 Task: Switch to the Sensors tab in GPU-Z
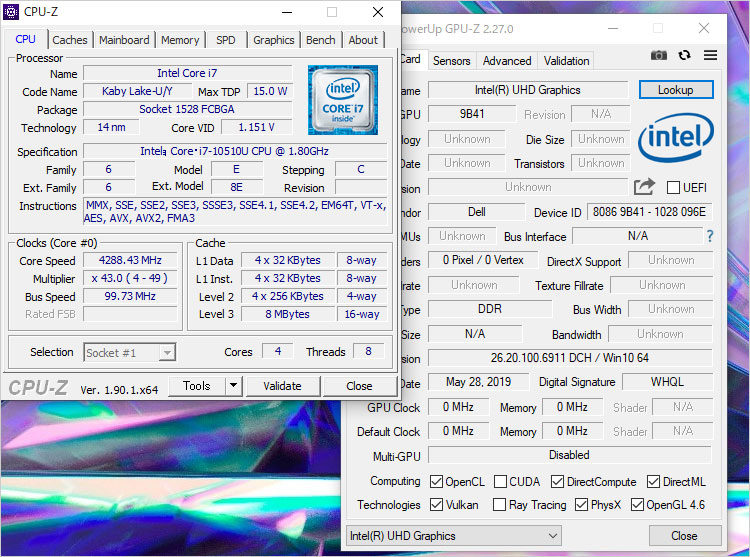coord(452,61)
